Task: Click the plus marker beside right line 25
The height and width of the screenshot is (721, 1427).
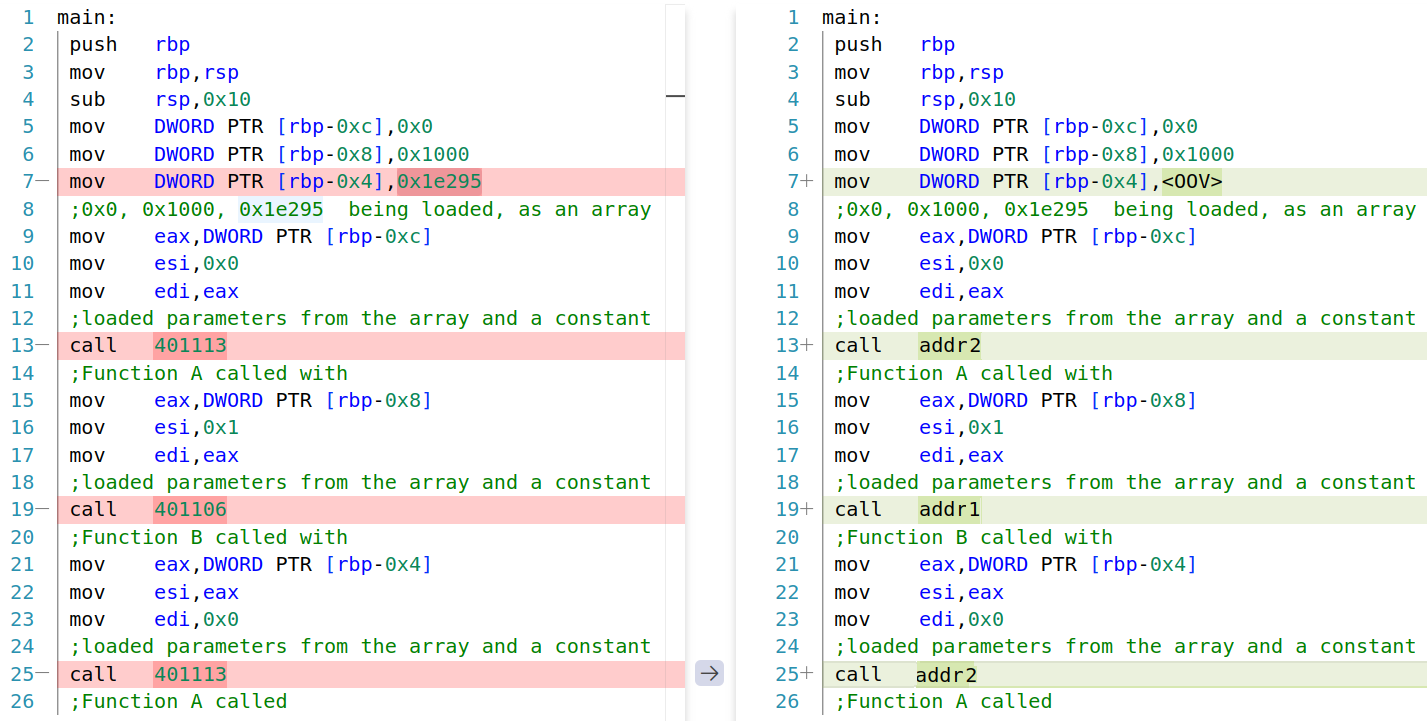Action: point(807,674)
